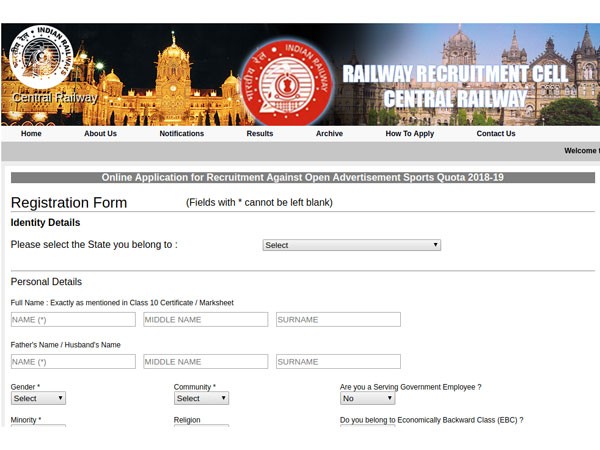Image resolution: width=600 pixels, height=450 pixels.
Task: Click the Full Name SURNAME field
Action: tap(338, 320)
